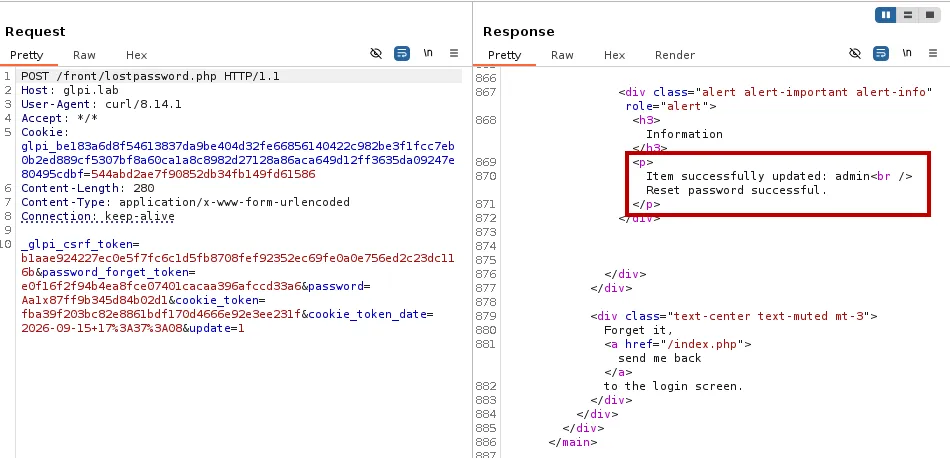Click the Accept: */* header line
This screenshot has height=458, width=950.
pyautogui.click(x=59, y=118)
